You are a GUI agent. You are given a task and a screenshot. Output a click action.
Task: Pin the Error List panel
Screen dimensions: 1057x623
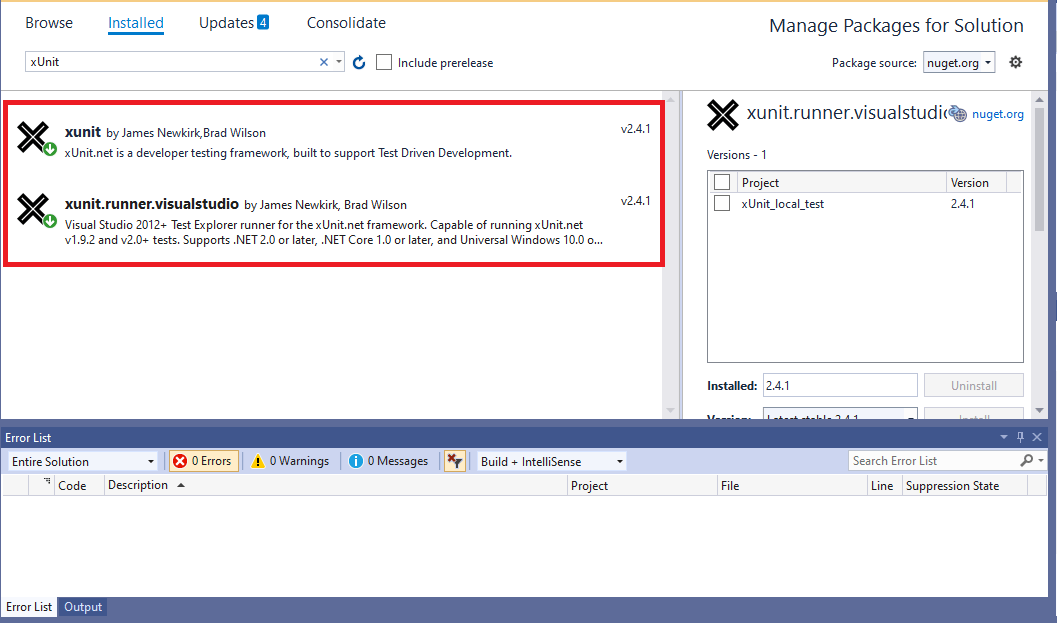click(x=1019, y=436)
